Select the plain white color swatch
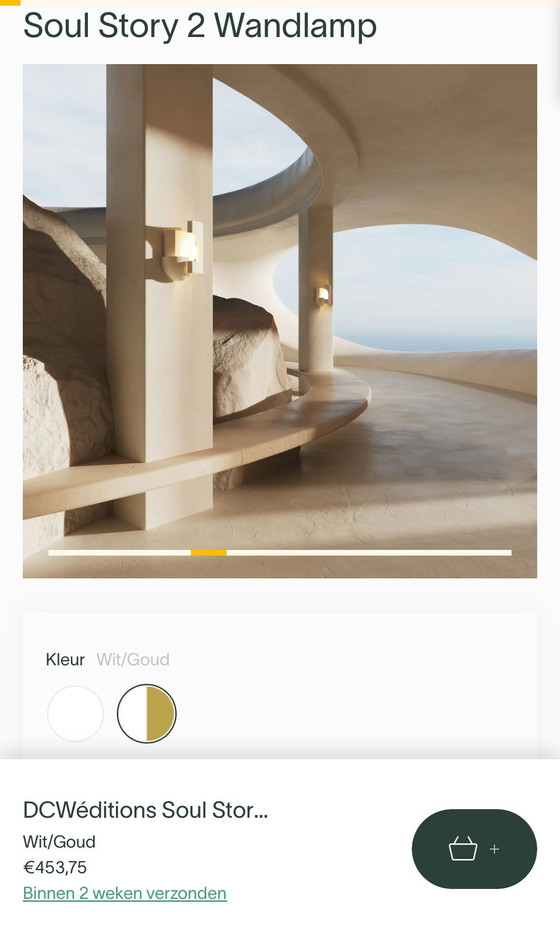Viewport: 560px width, 926px height. pos(75,713)
